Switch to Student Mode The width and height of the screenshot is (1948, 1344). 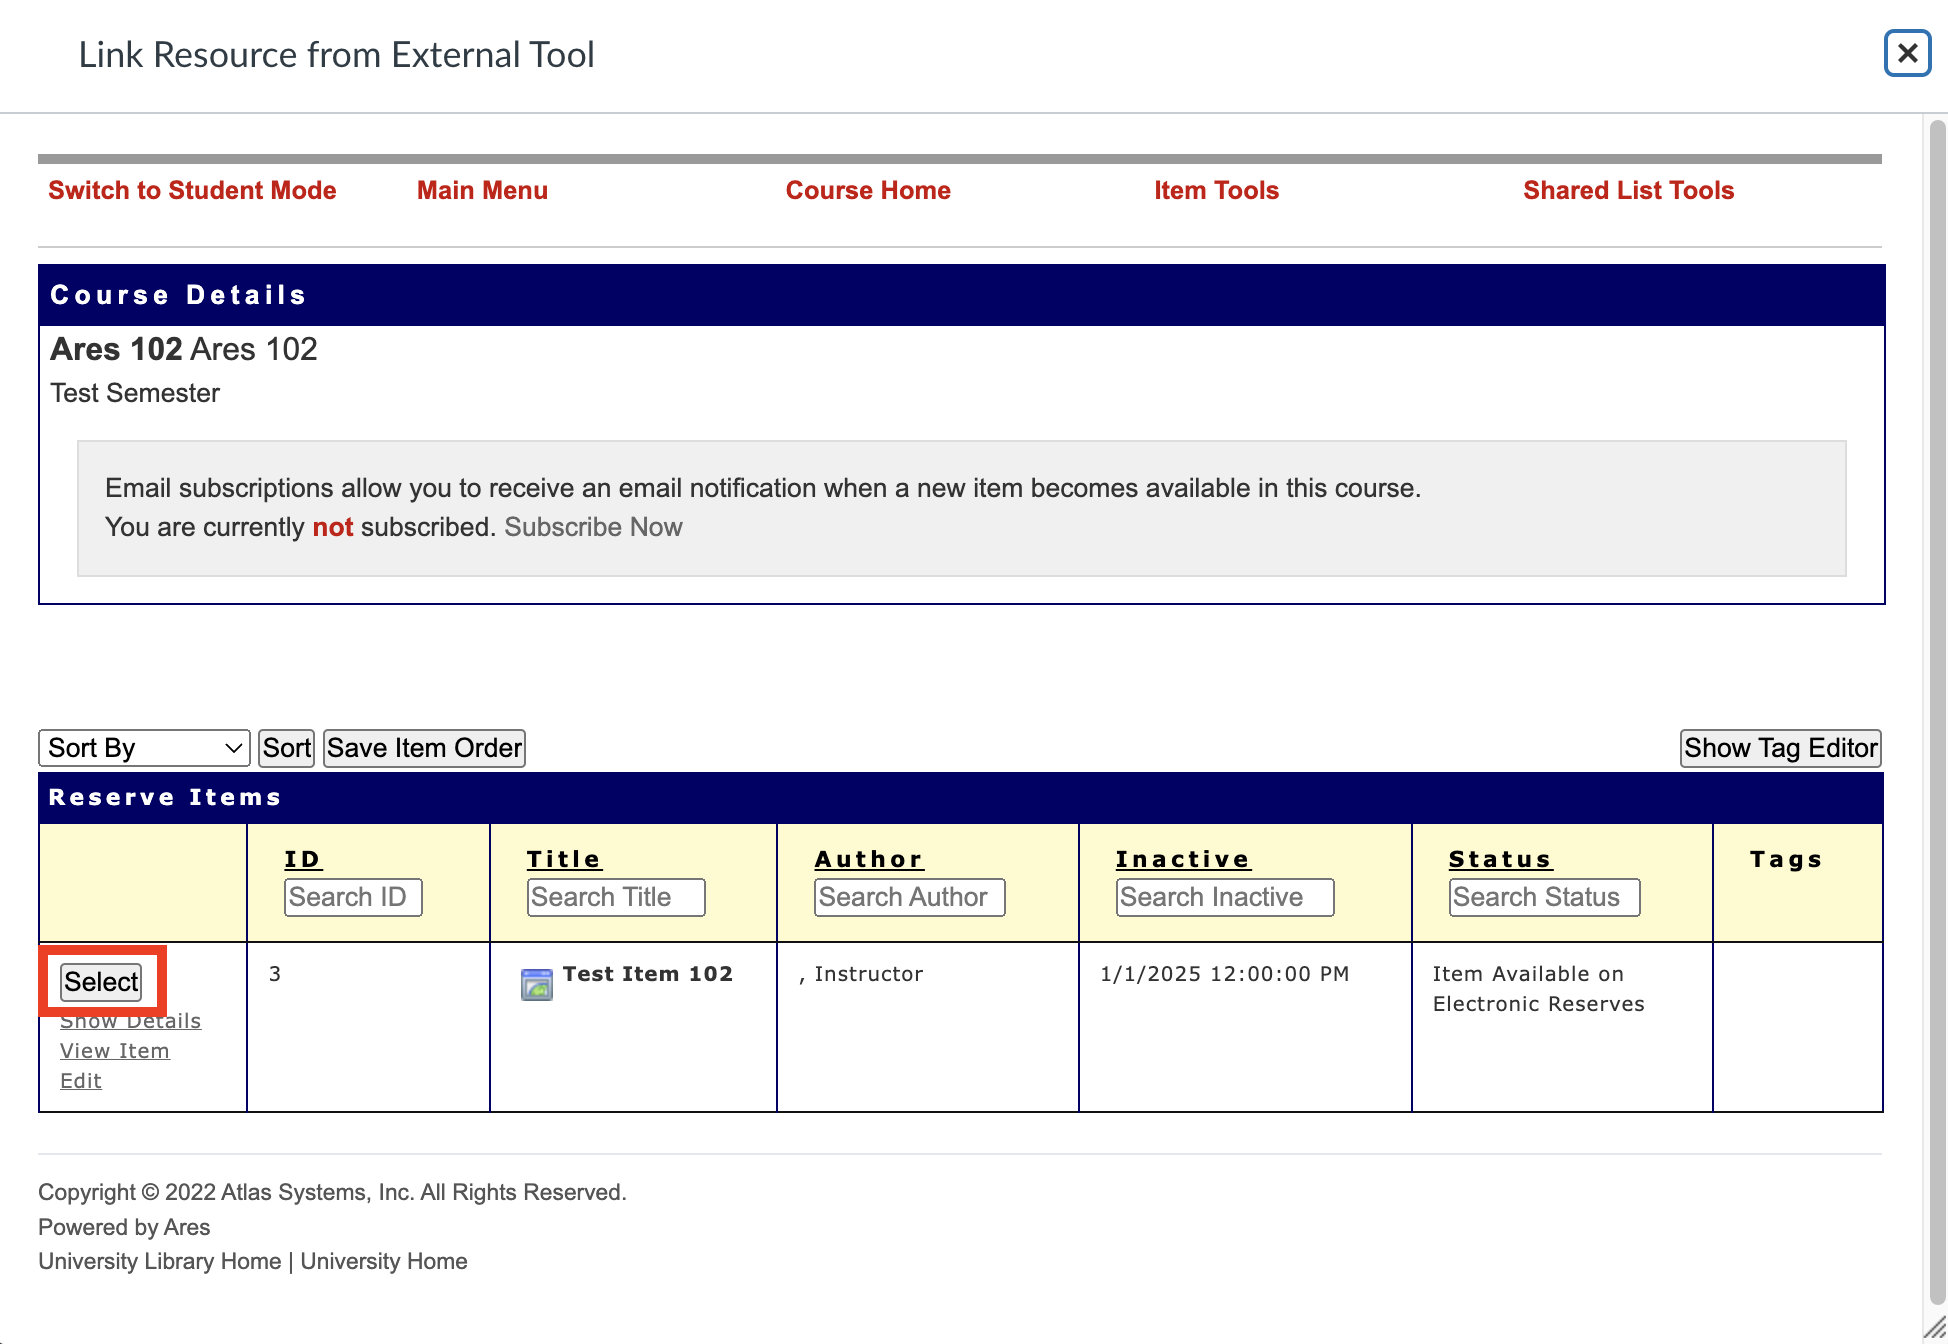click(x=192, y=190)
